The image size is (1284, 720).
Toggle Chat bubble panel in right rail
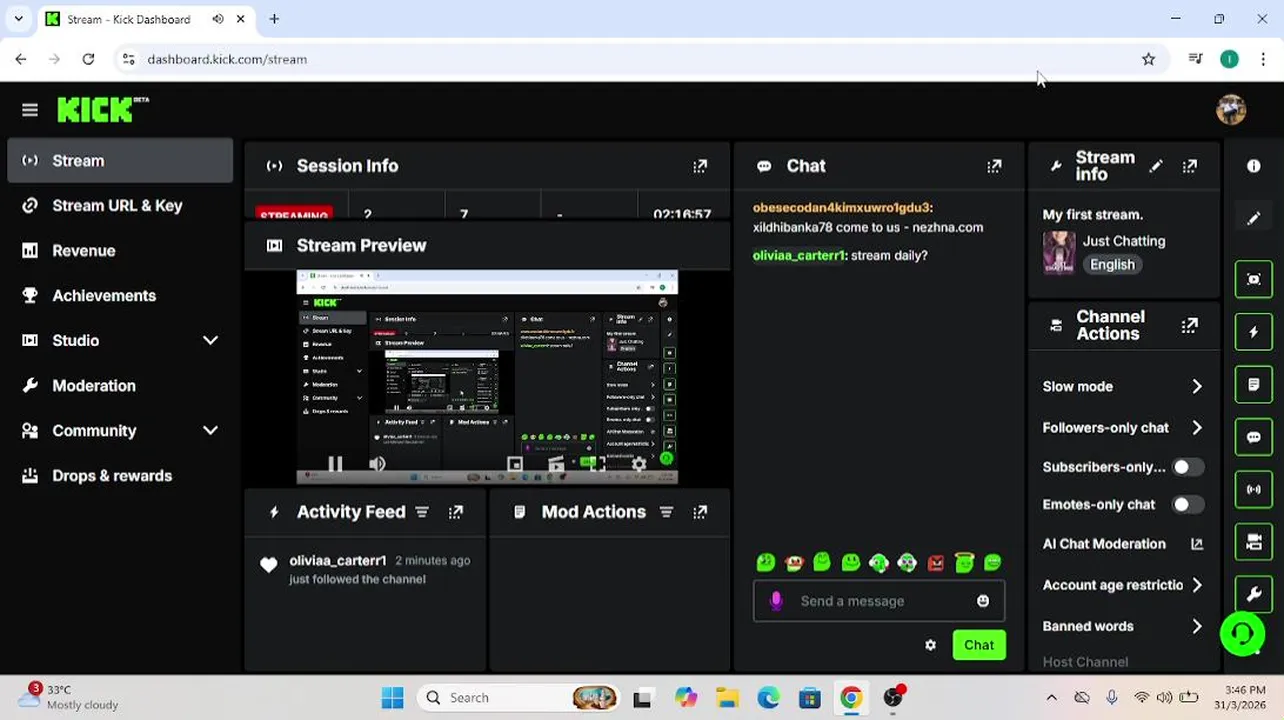[x=1254, y=437]
